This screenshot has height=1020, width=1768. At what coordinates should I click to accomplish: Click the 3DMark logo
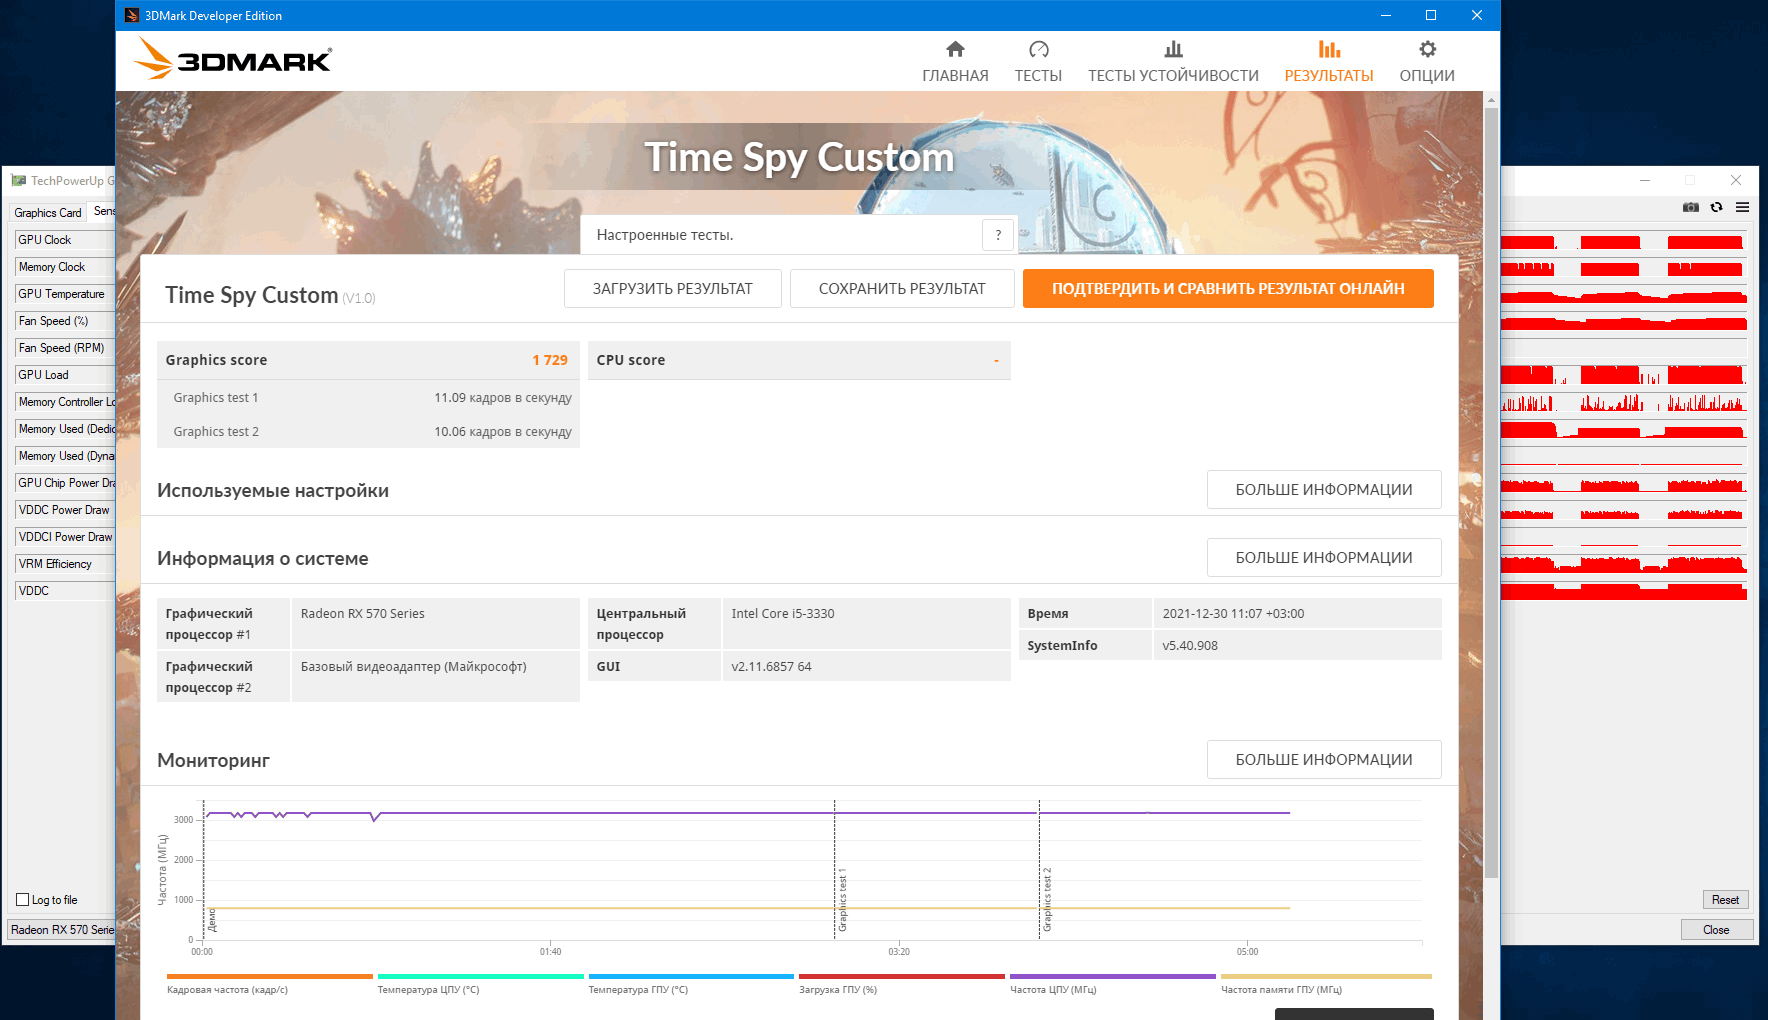tap(233, 59)
